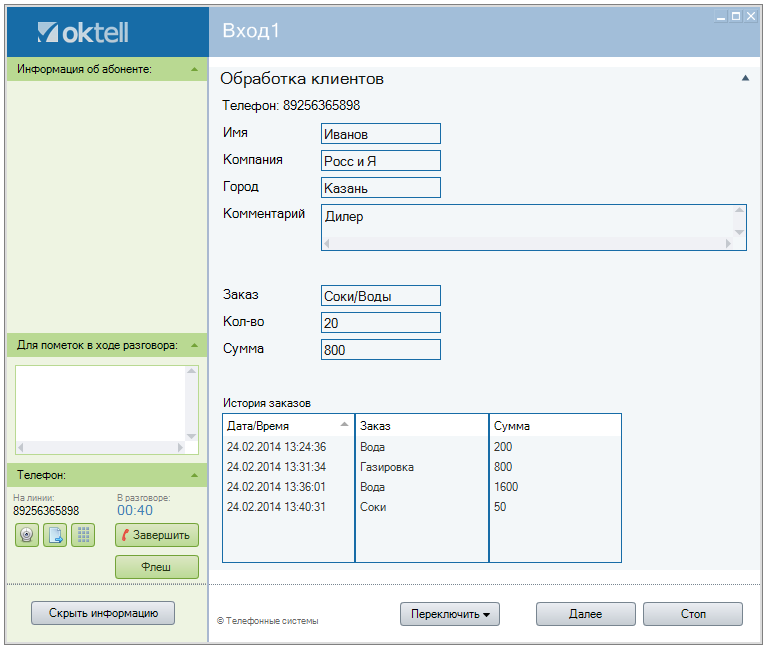Open the dial pad keypad icon
766x648 pixels.
point(83,535)
